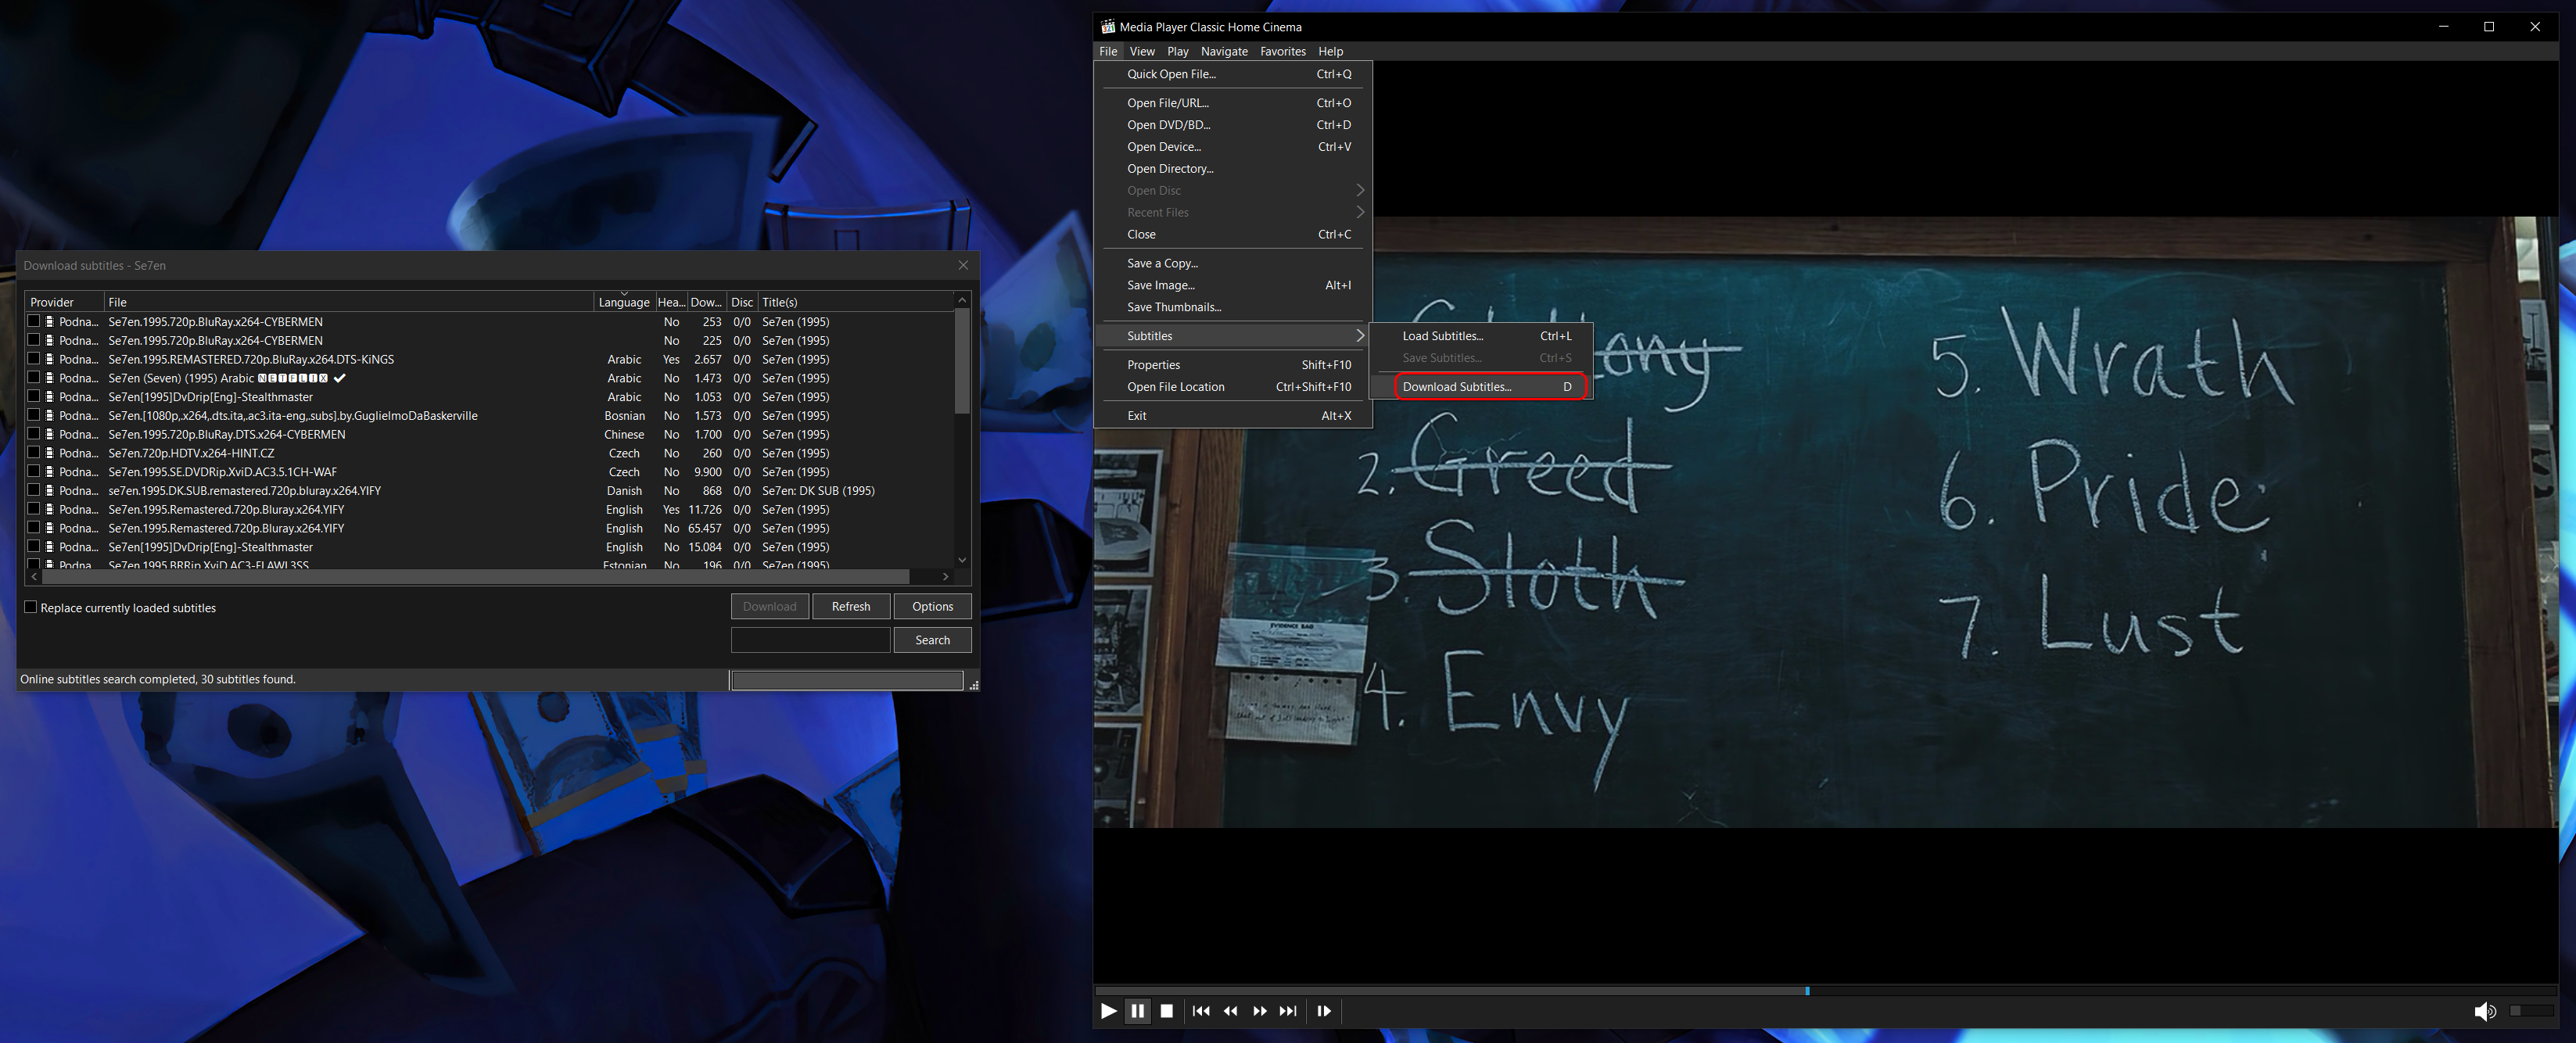The height and width of the screenshot is (1043, 2576).
Task: Click the Title(s) column header
Action: [x=856, y=302]
